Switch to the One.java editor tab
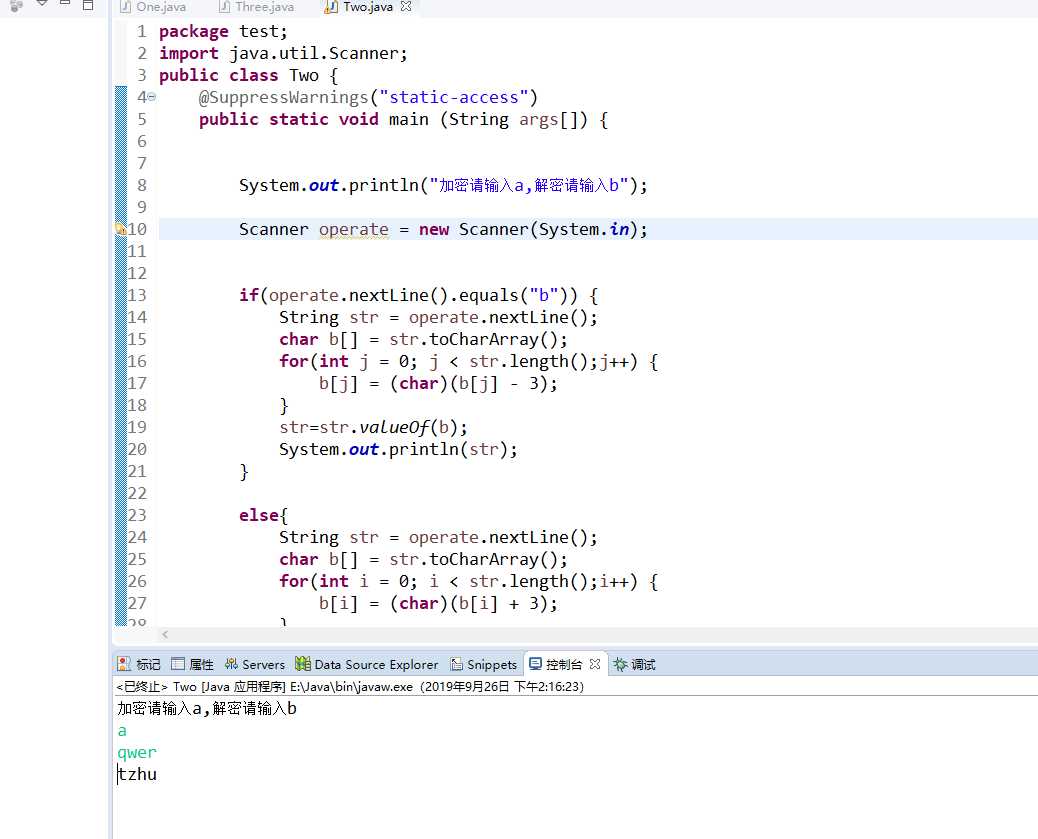This screenshot has height=839, width=1038. [x=153, y=7]
